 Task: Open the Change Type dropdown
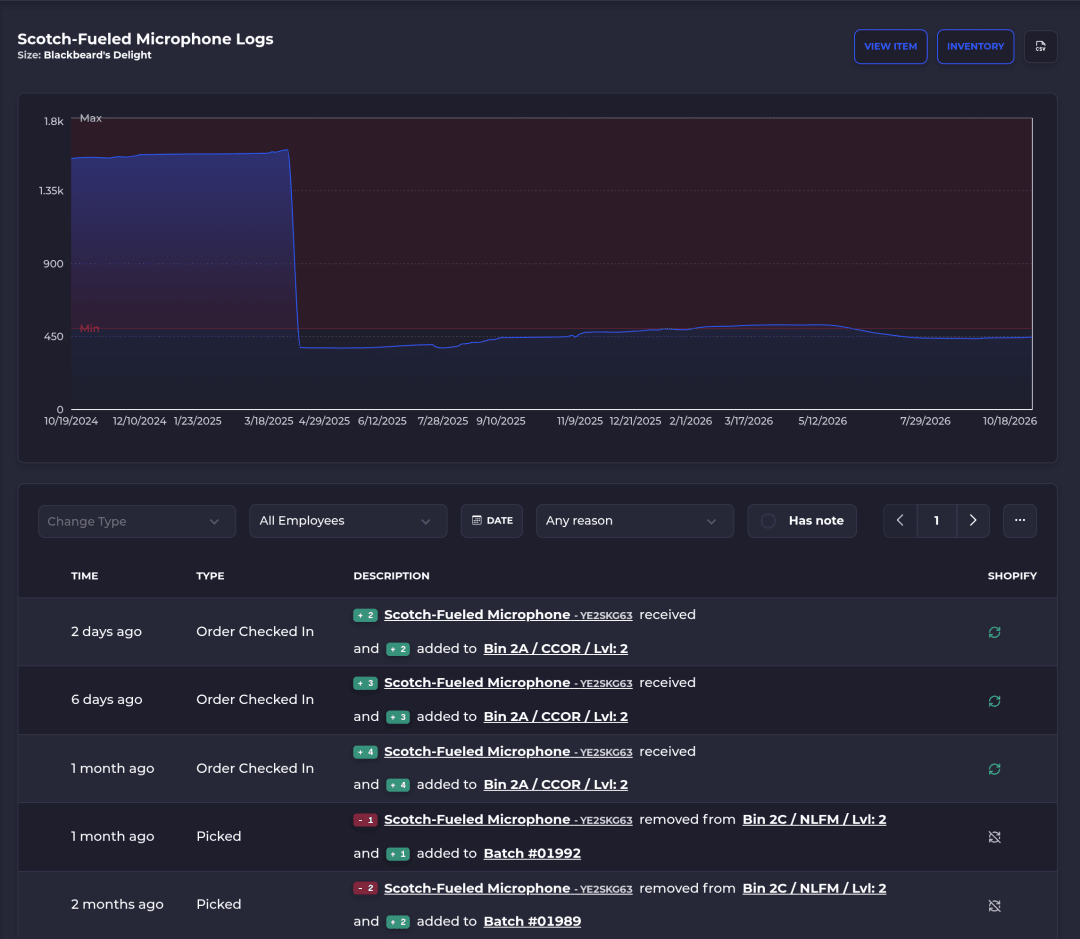pos(137,522)
